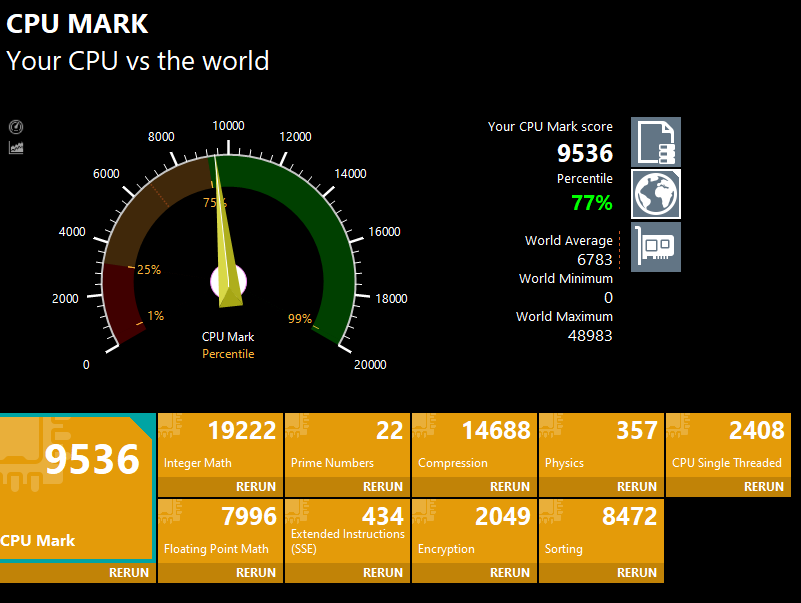
Task: Switch to the distribution chart view icon
Action: tap(16, 148)
